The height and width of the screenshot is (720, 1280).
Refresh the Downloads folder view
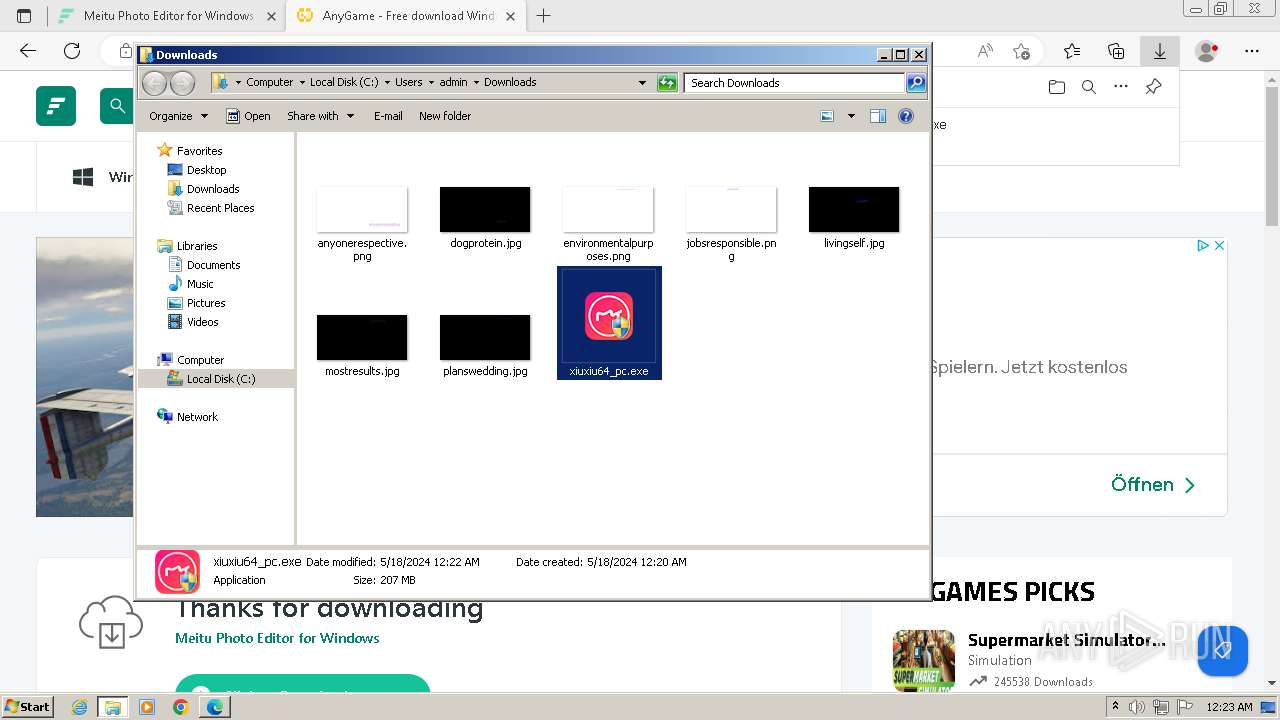pos(667,83)
